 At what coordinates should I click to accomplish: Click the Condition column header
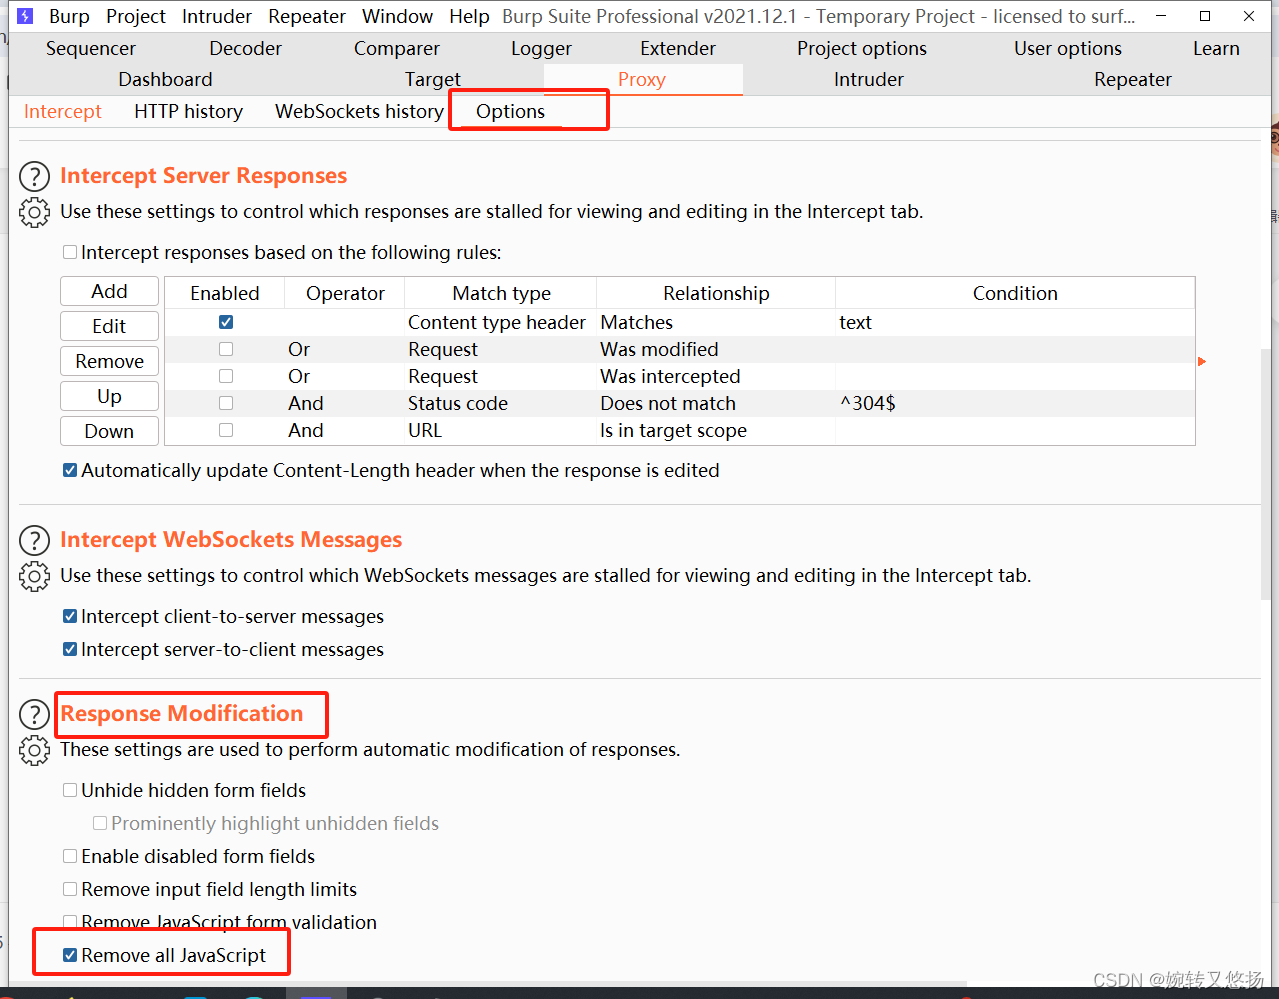point(1015,293)
